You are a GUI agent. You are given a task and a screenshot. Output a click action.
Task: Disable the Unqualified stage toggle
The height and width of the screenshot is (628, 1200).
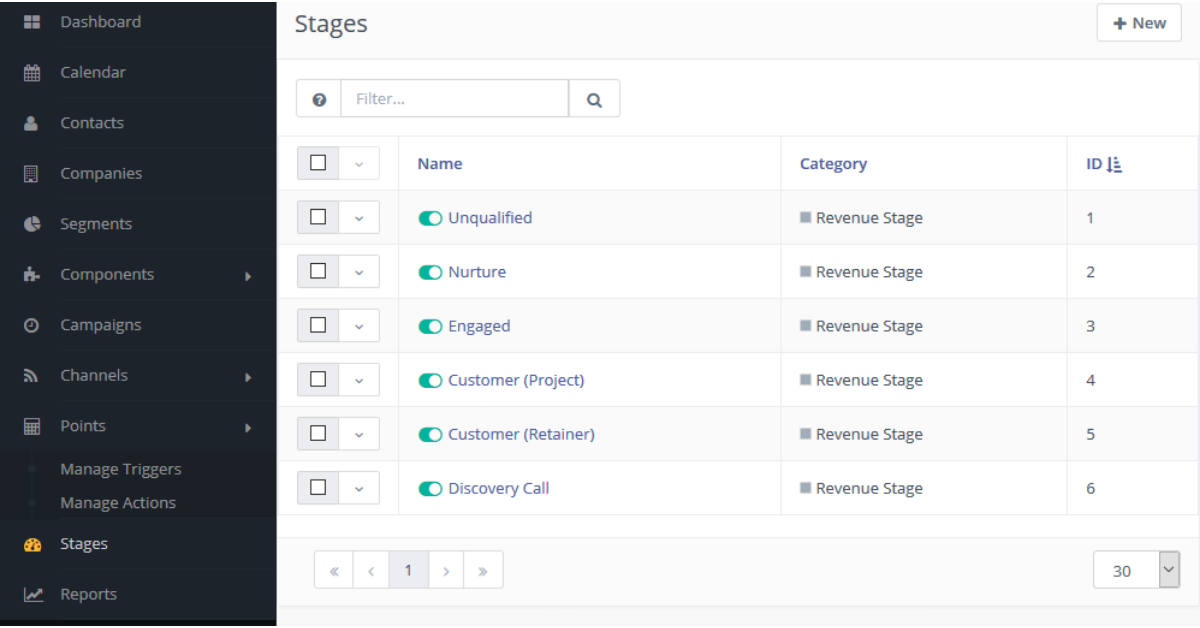pos(430,218)
